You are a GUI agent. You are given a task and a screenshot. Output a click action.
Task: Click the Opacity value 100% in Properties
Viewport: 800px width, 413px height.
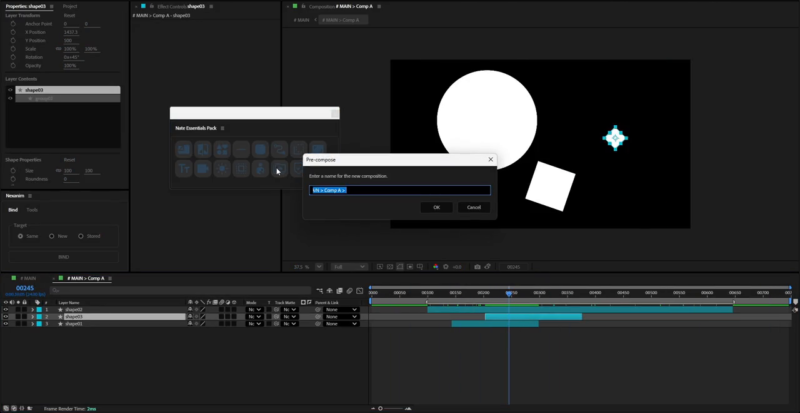tap(70, 65)
